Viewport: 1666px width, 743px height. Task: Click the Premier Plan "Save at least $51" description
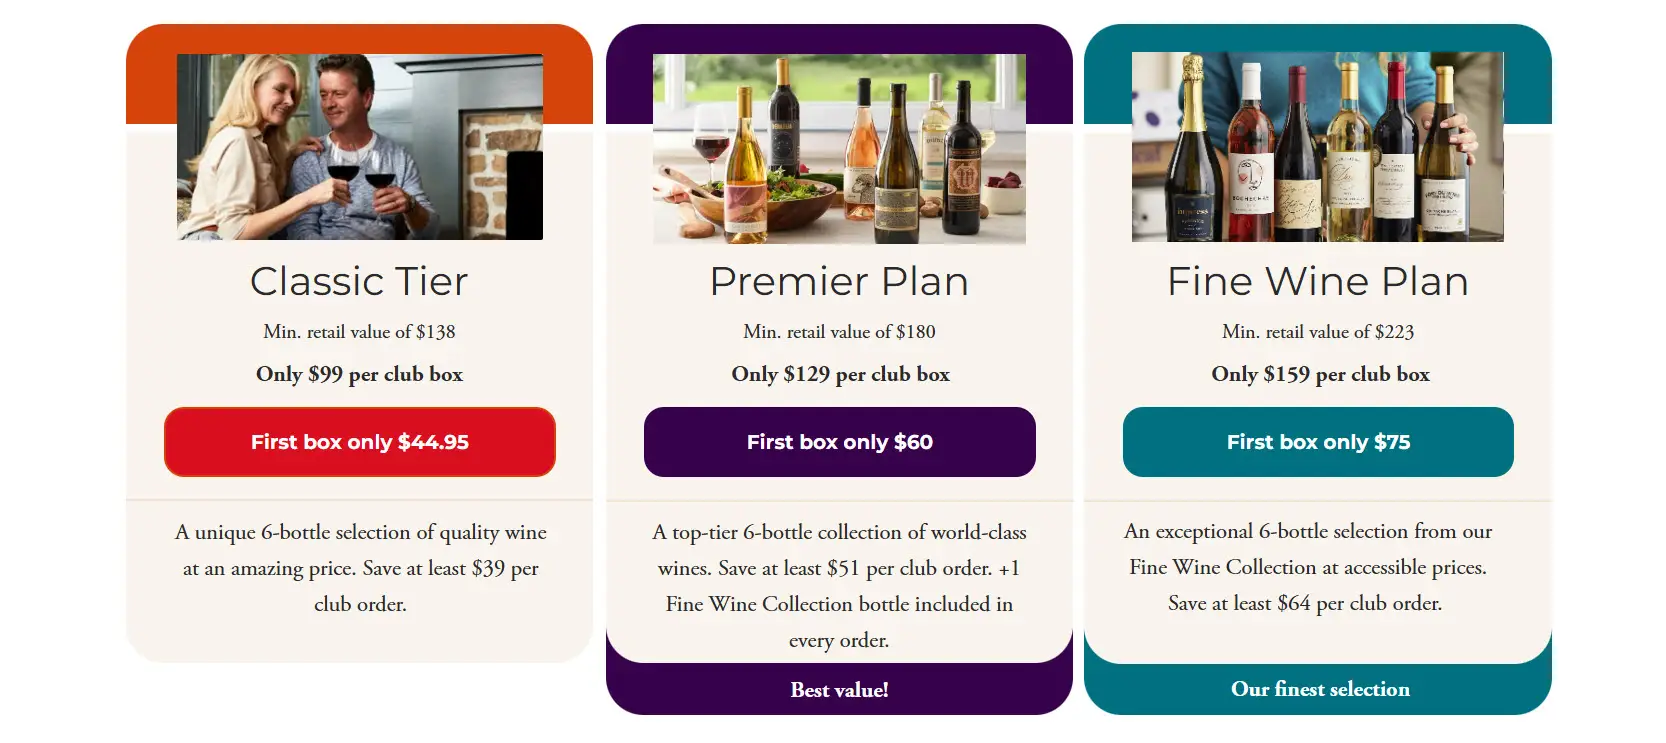tap(839, 586)
